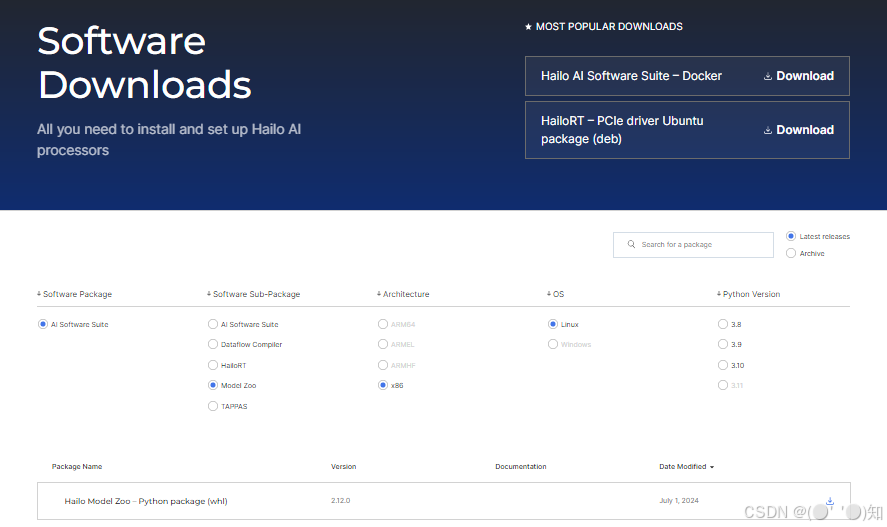Focus the Search for a package field
This screenshot has height=527, width=887.
(693, 245)
